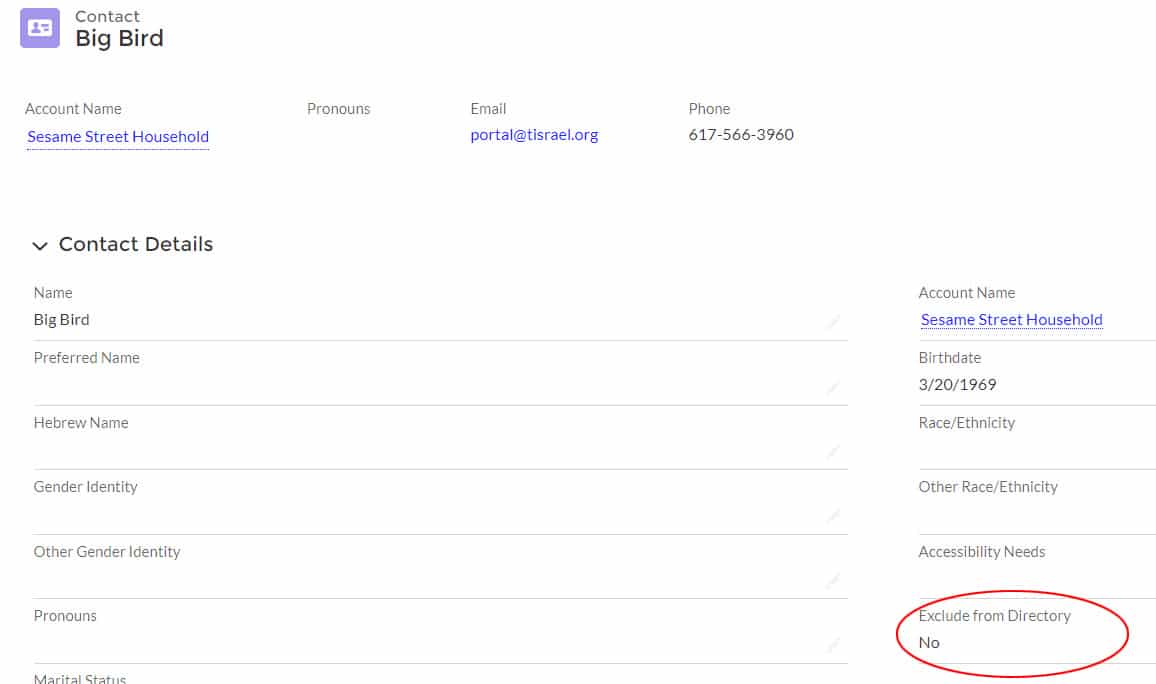The width and height of the screenshot is (1156, 684).
Task: Click the purple Contact record icon
Action: [39, 28]
